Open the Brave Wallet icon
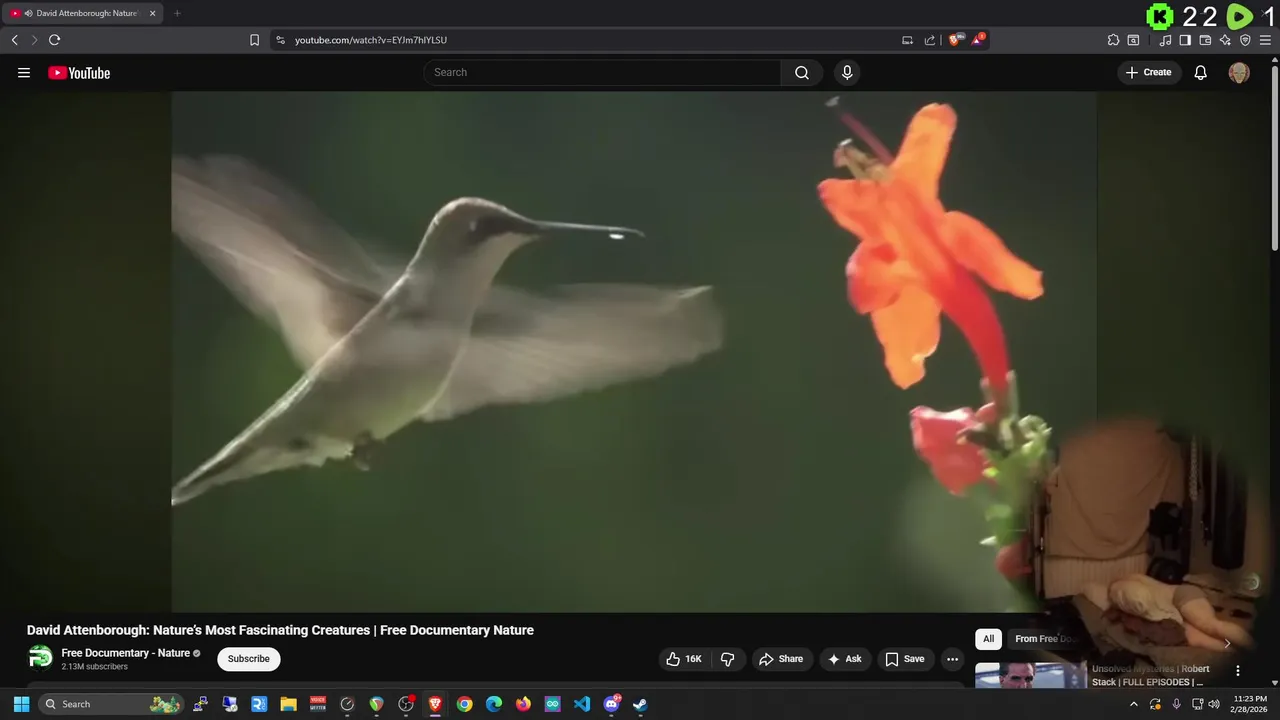Screen dimensions: 1280x720 click(x=1205, y=40)
